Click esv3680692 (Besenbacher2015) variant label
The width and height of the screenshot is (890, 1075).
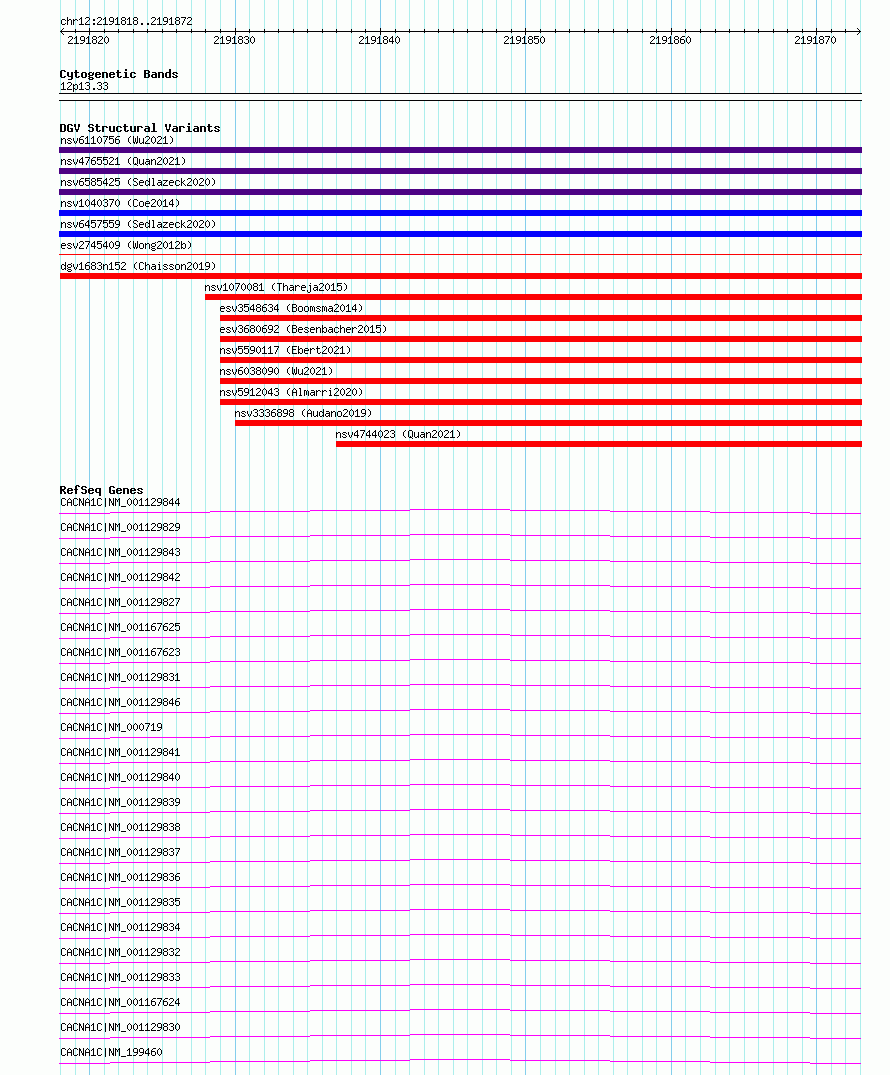pos(303,329)
